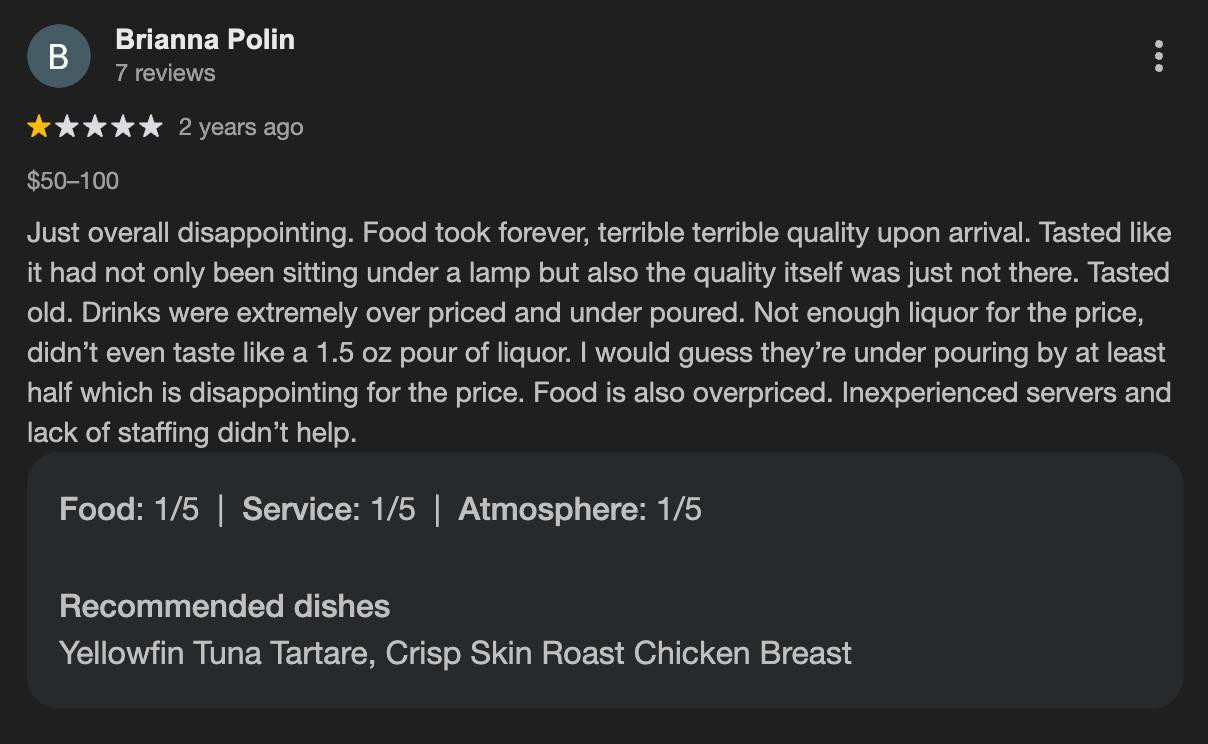The width and height of the screenshot is (1208, 744).
Task: Click the "$50–100" price range label
Action: pyautogui.click(x=73, y=181)
